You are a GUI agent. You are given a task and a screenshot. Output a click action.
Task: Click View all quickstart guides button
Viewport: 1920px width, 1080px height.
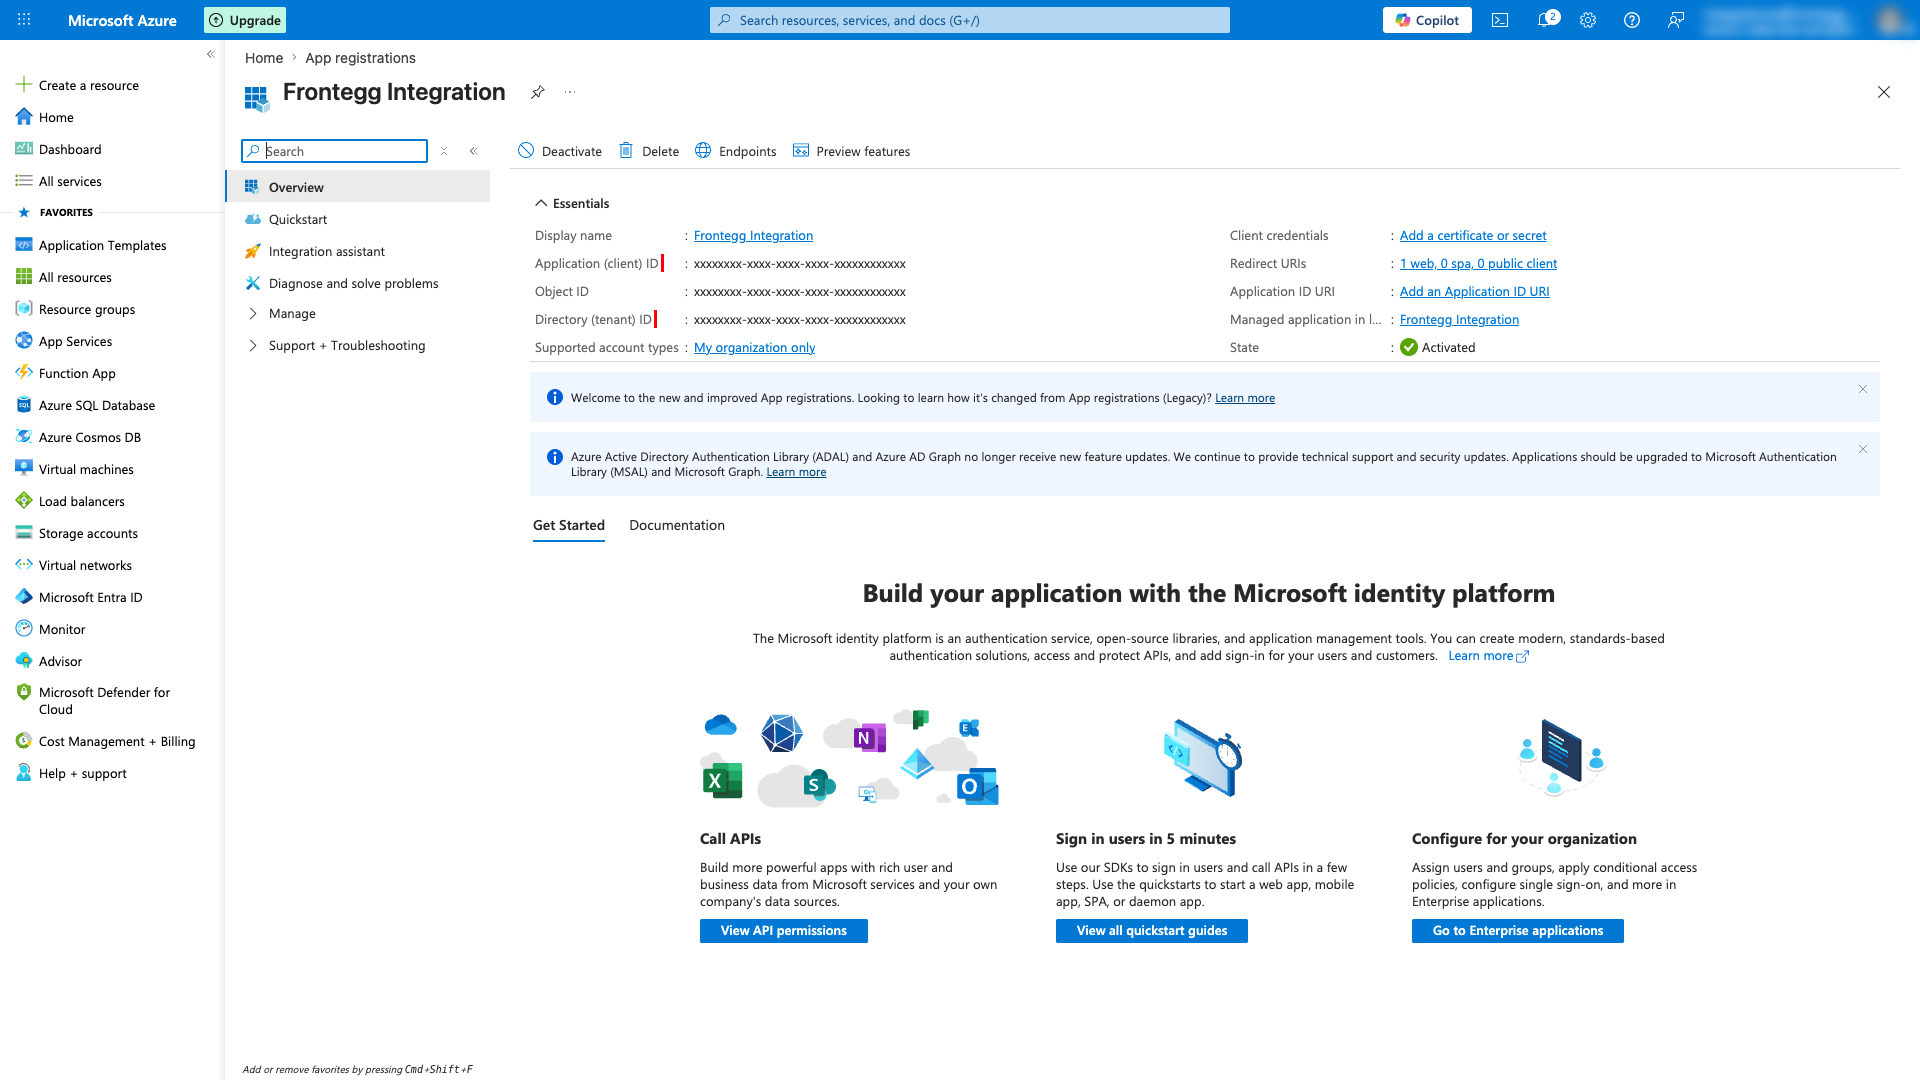pos(1152,931)
